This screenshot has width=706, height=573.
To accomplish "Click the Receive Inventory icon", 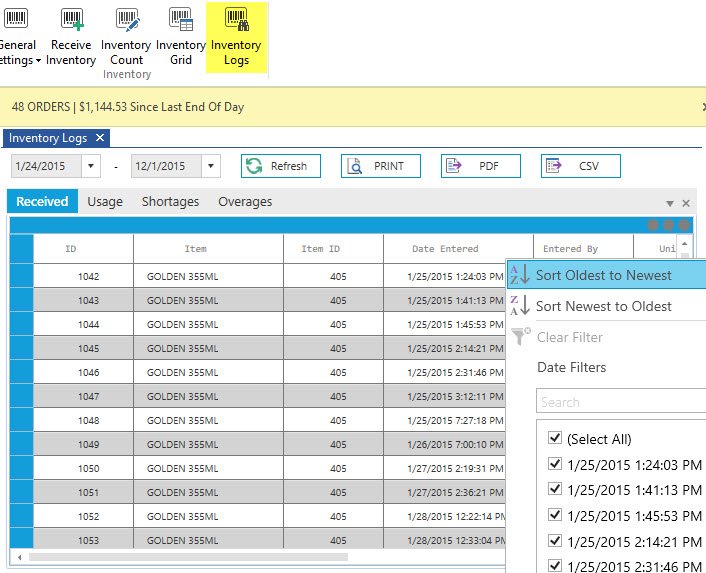I will coord(71,19).
